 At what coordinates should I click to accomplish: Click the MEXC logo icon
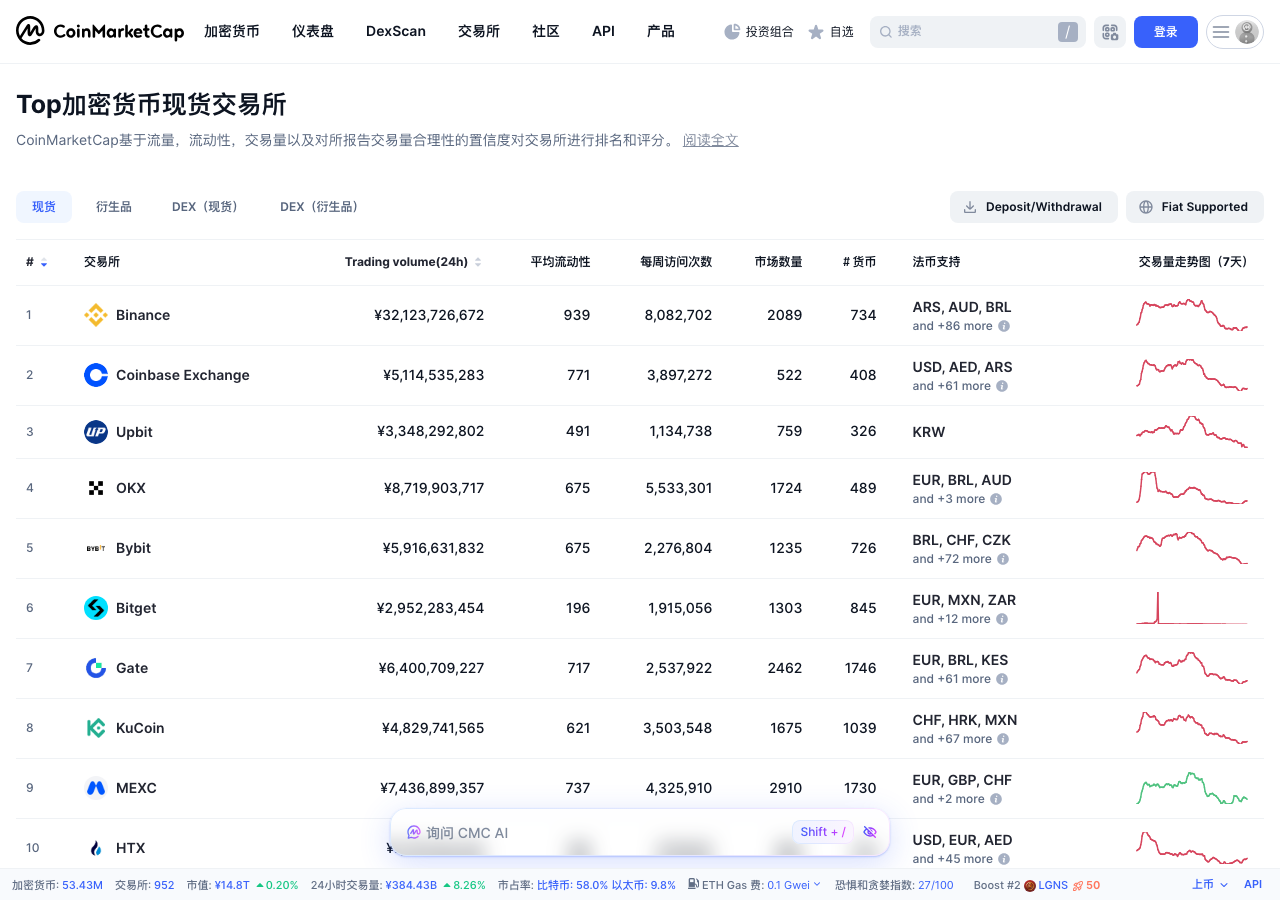pyautogui.click(x=96, y=788)
